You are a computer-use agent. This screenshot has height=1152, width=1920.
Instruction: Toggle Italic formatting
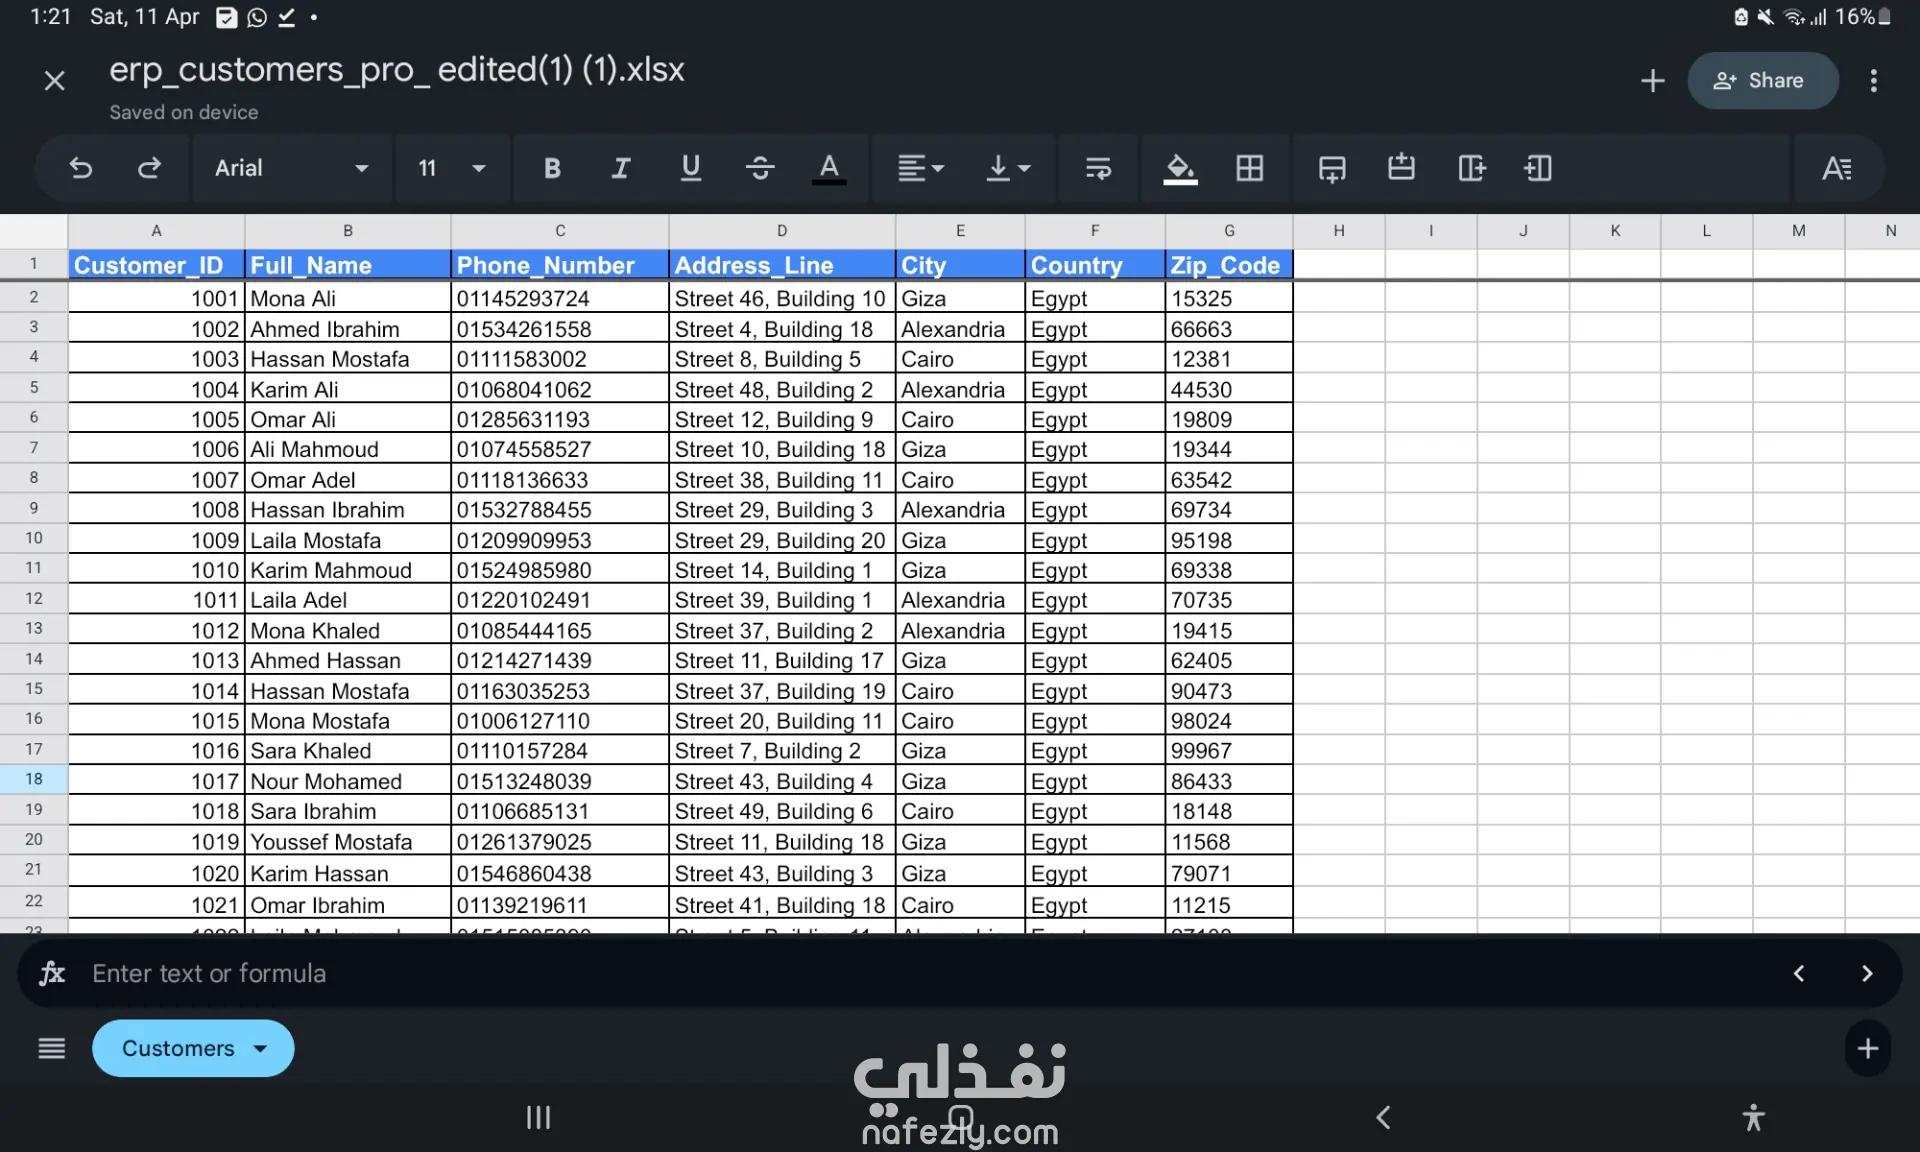tap(620, 168)
